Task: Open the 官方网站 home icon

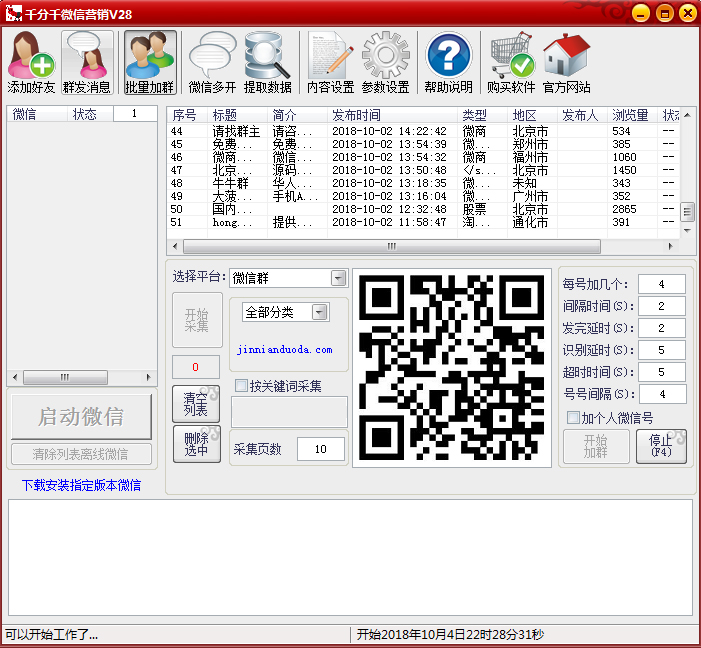Action: point(566,63)
